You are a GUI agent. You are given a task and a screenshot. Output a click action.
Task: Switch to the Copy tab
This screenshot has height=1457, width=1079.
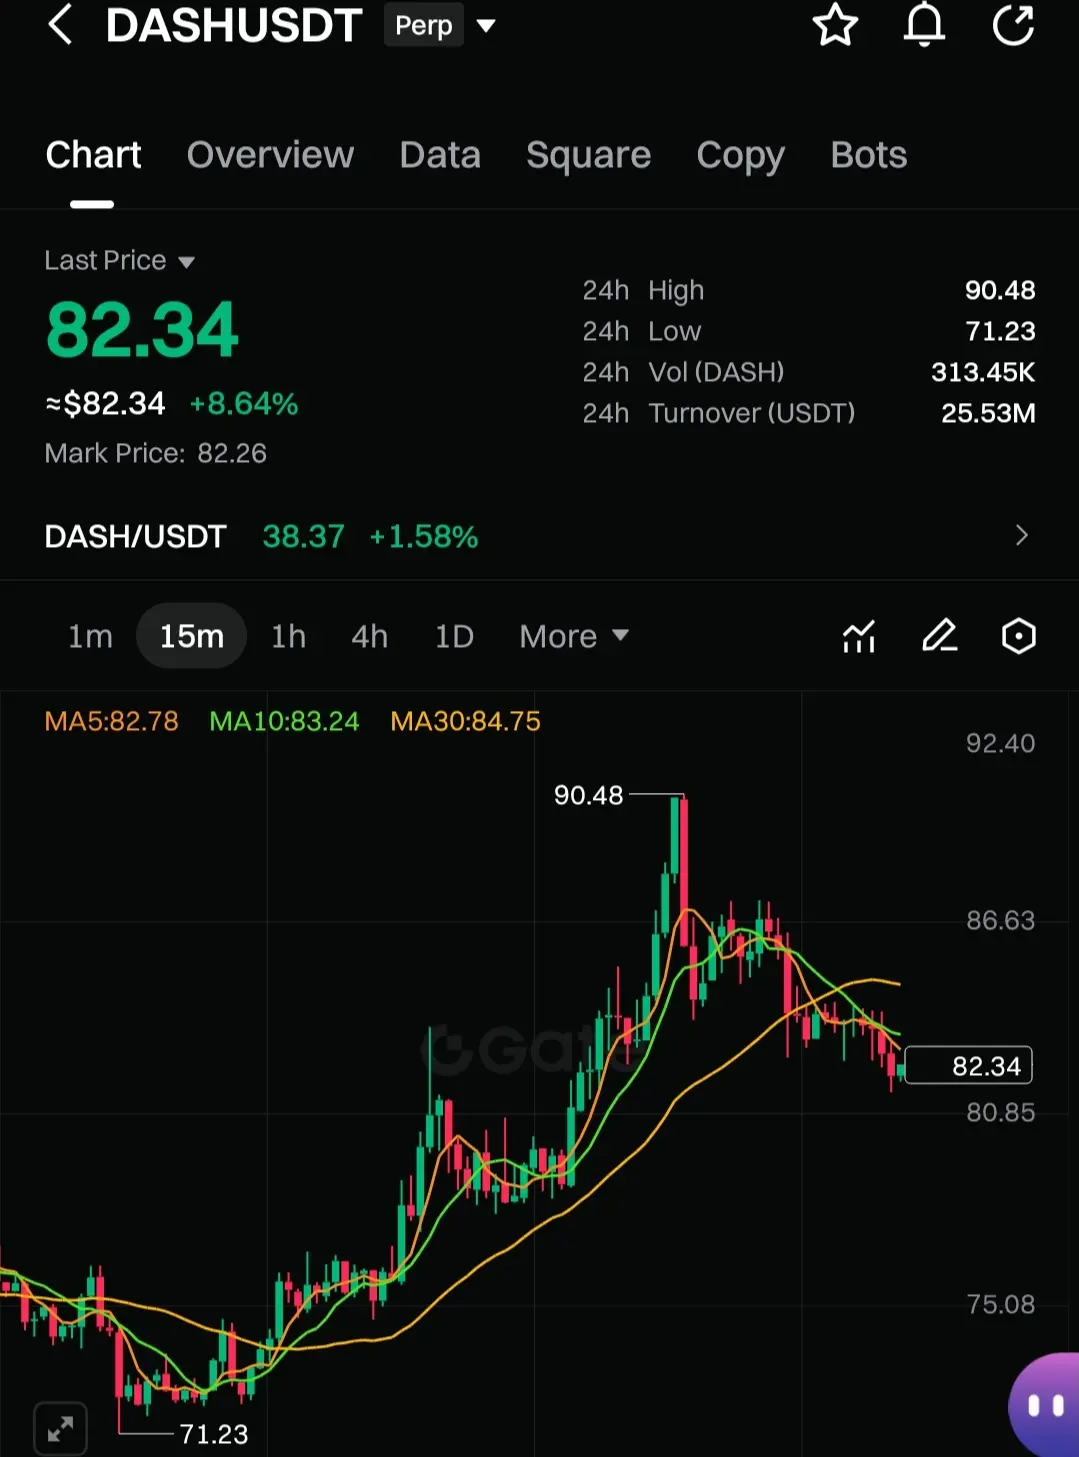tap(740, 155)
